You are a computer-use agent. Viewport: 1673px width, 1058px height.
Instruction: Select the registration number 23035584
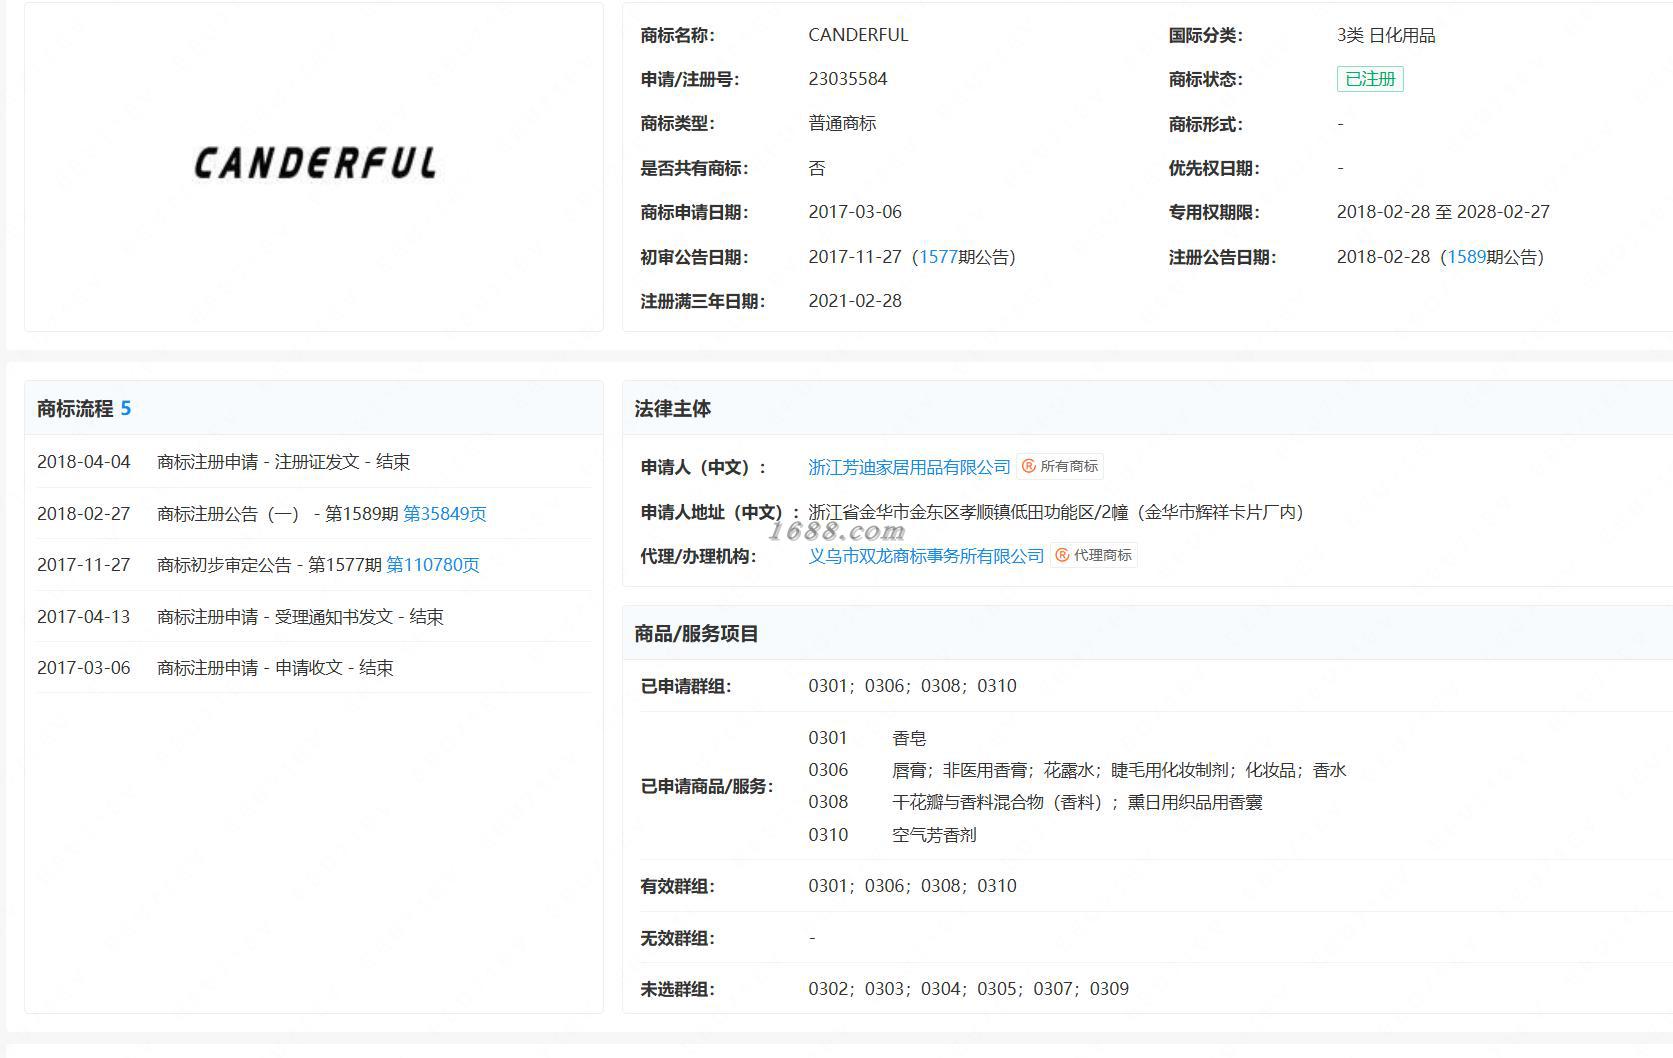[848, 79]
